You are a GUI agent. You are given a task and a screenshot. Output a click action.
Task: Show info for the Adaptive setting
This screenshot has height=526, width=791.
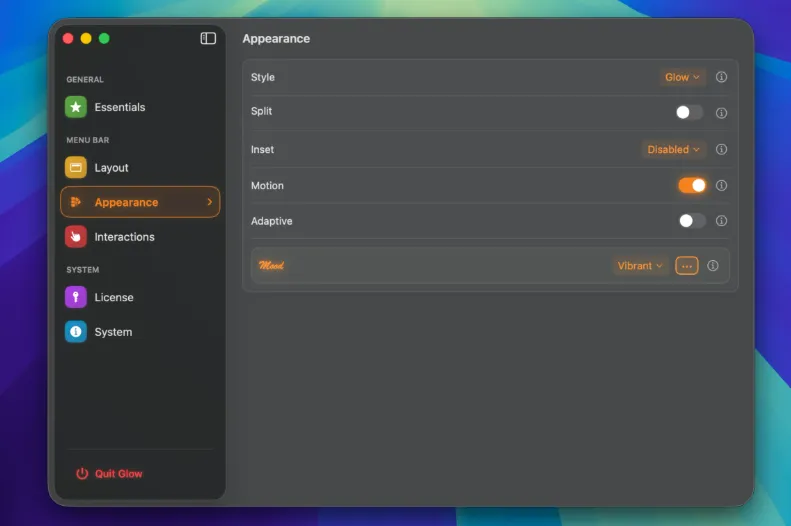721,221
